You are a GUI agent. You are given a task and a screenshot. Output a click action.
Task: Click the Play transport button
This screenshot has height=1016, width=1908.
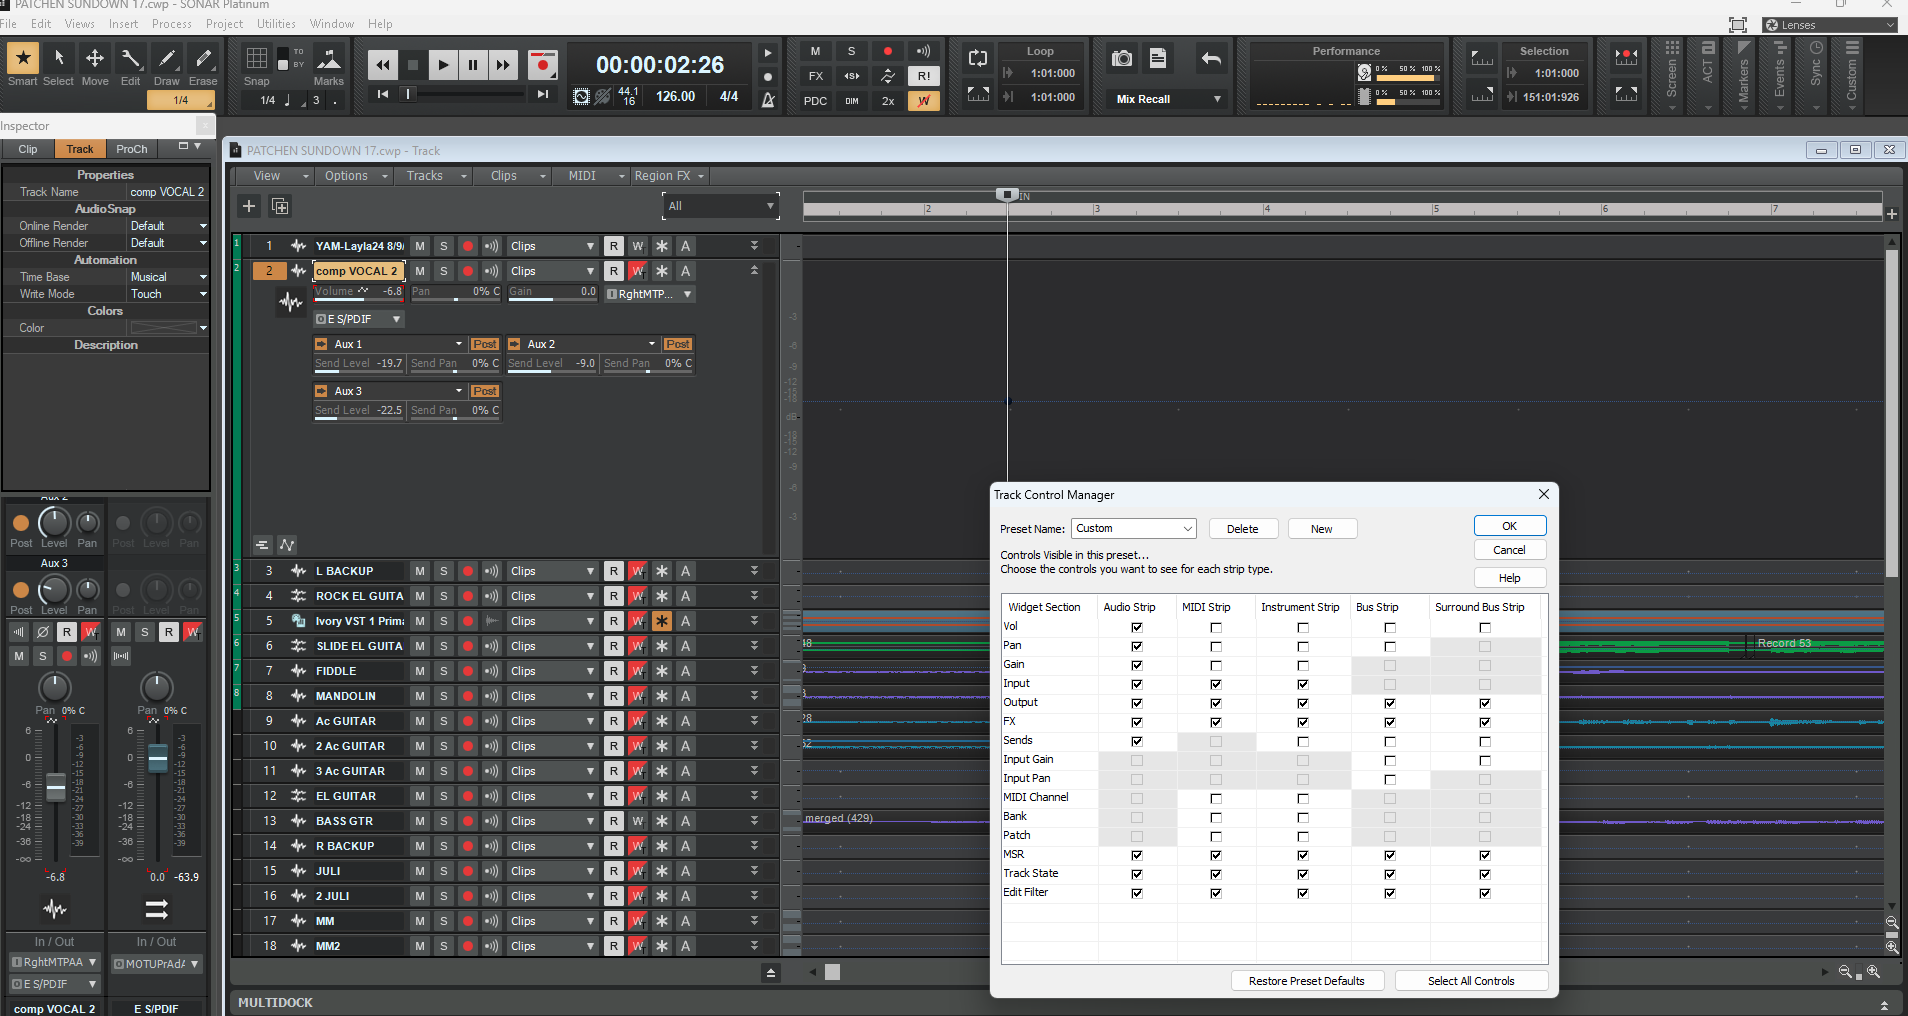pyautogui.click(x=443, y=65)
